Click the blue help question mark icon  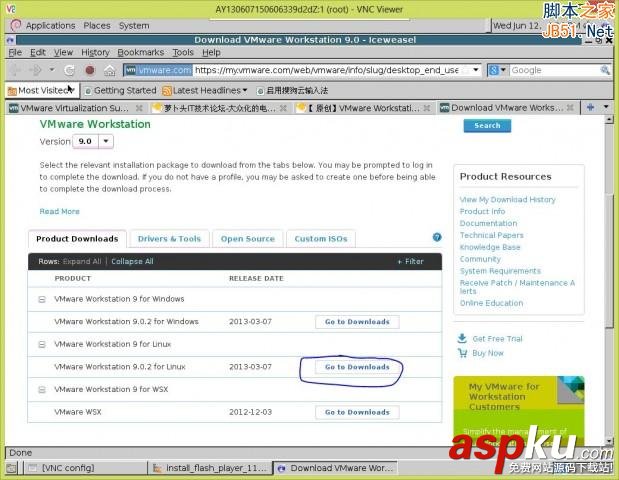click(x=437, y=237)
